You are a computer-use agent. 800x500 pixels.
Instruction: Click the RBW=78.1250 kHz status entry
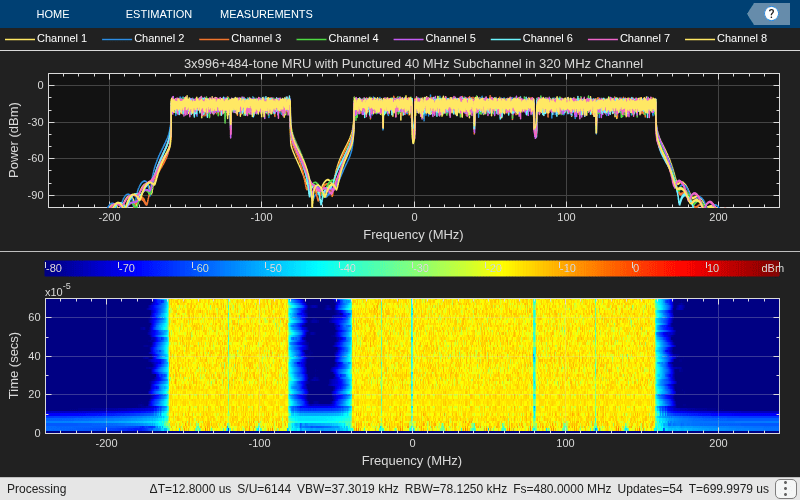[x=456, y=489]
